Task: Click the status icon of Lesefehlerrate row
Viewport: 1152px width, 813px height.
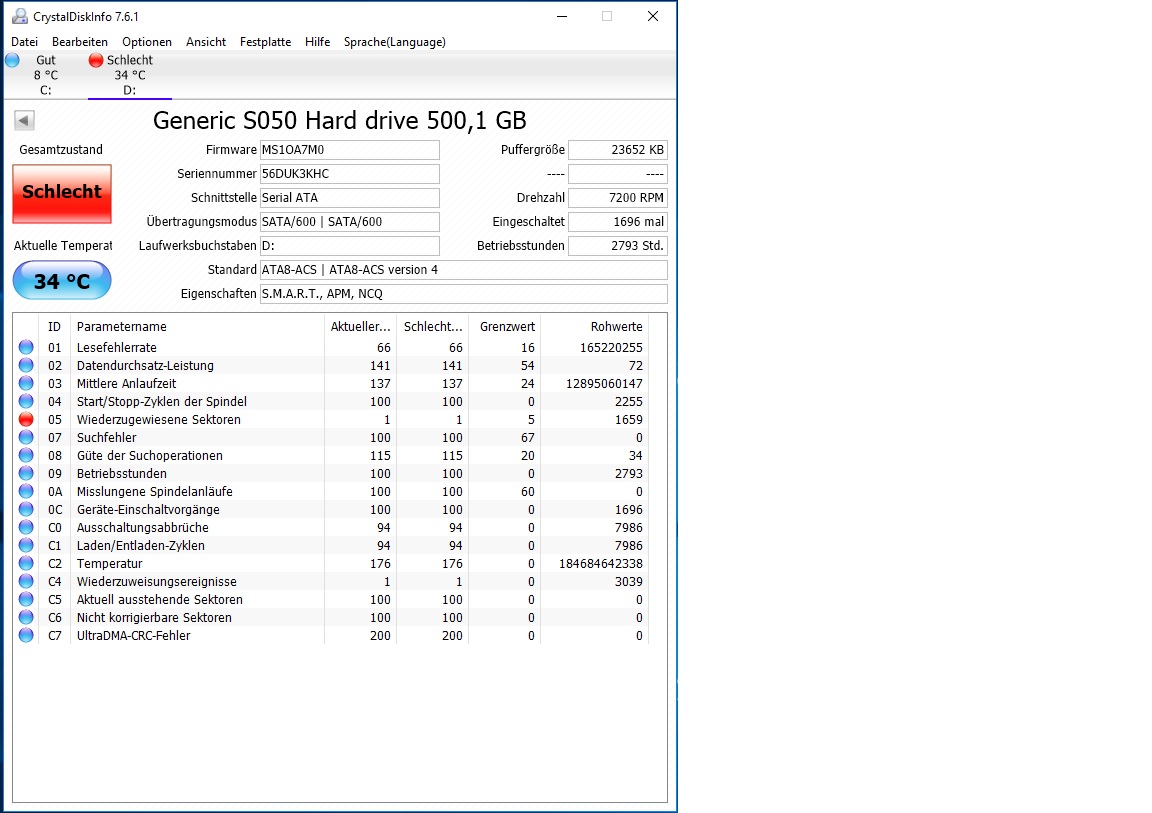Action: point(26,347)
